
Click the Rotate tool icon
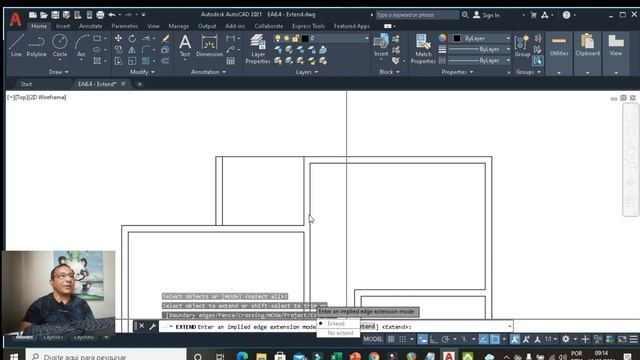point(132,38)
